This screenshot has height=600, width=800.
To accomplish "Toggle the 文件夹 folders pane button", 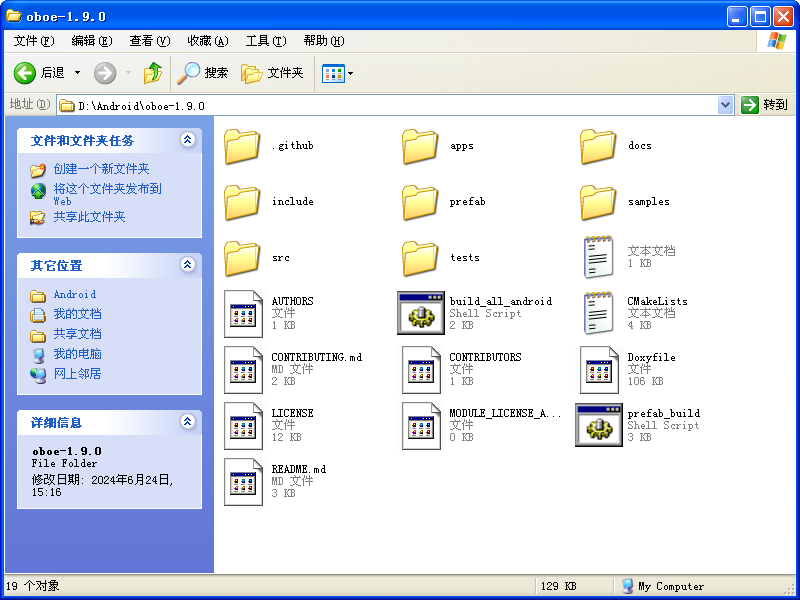I will [x=272, y=73].
